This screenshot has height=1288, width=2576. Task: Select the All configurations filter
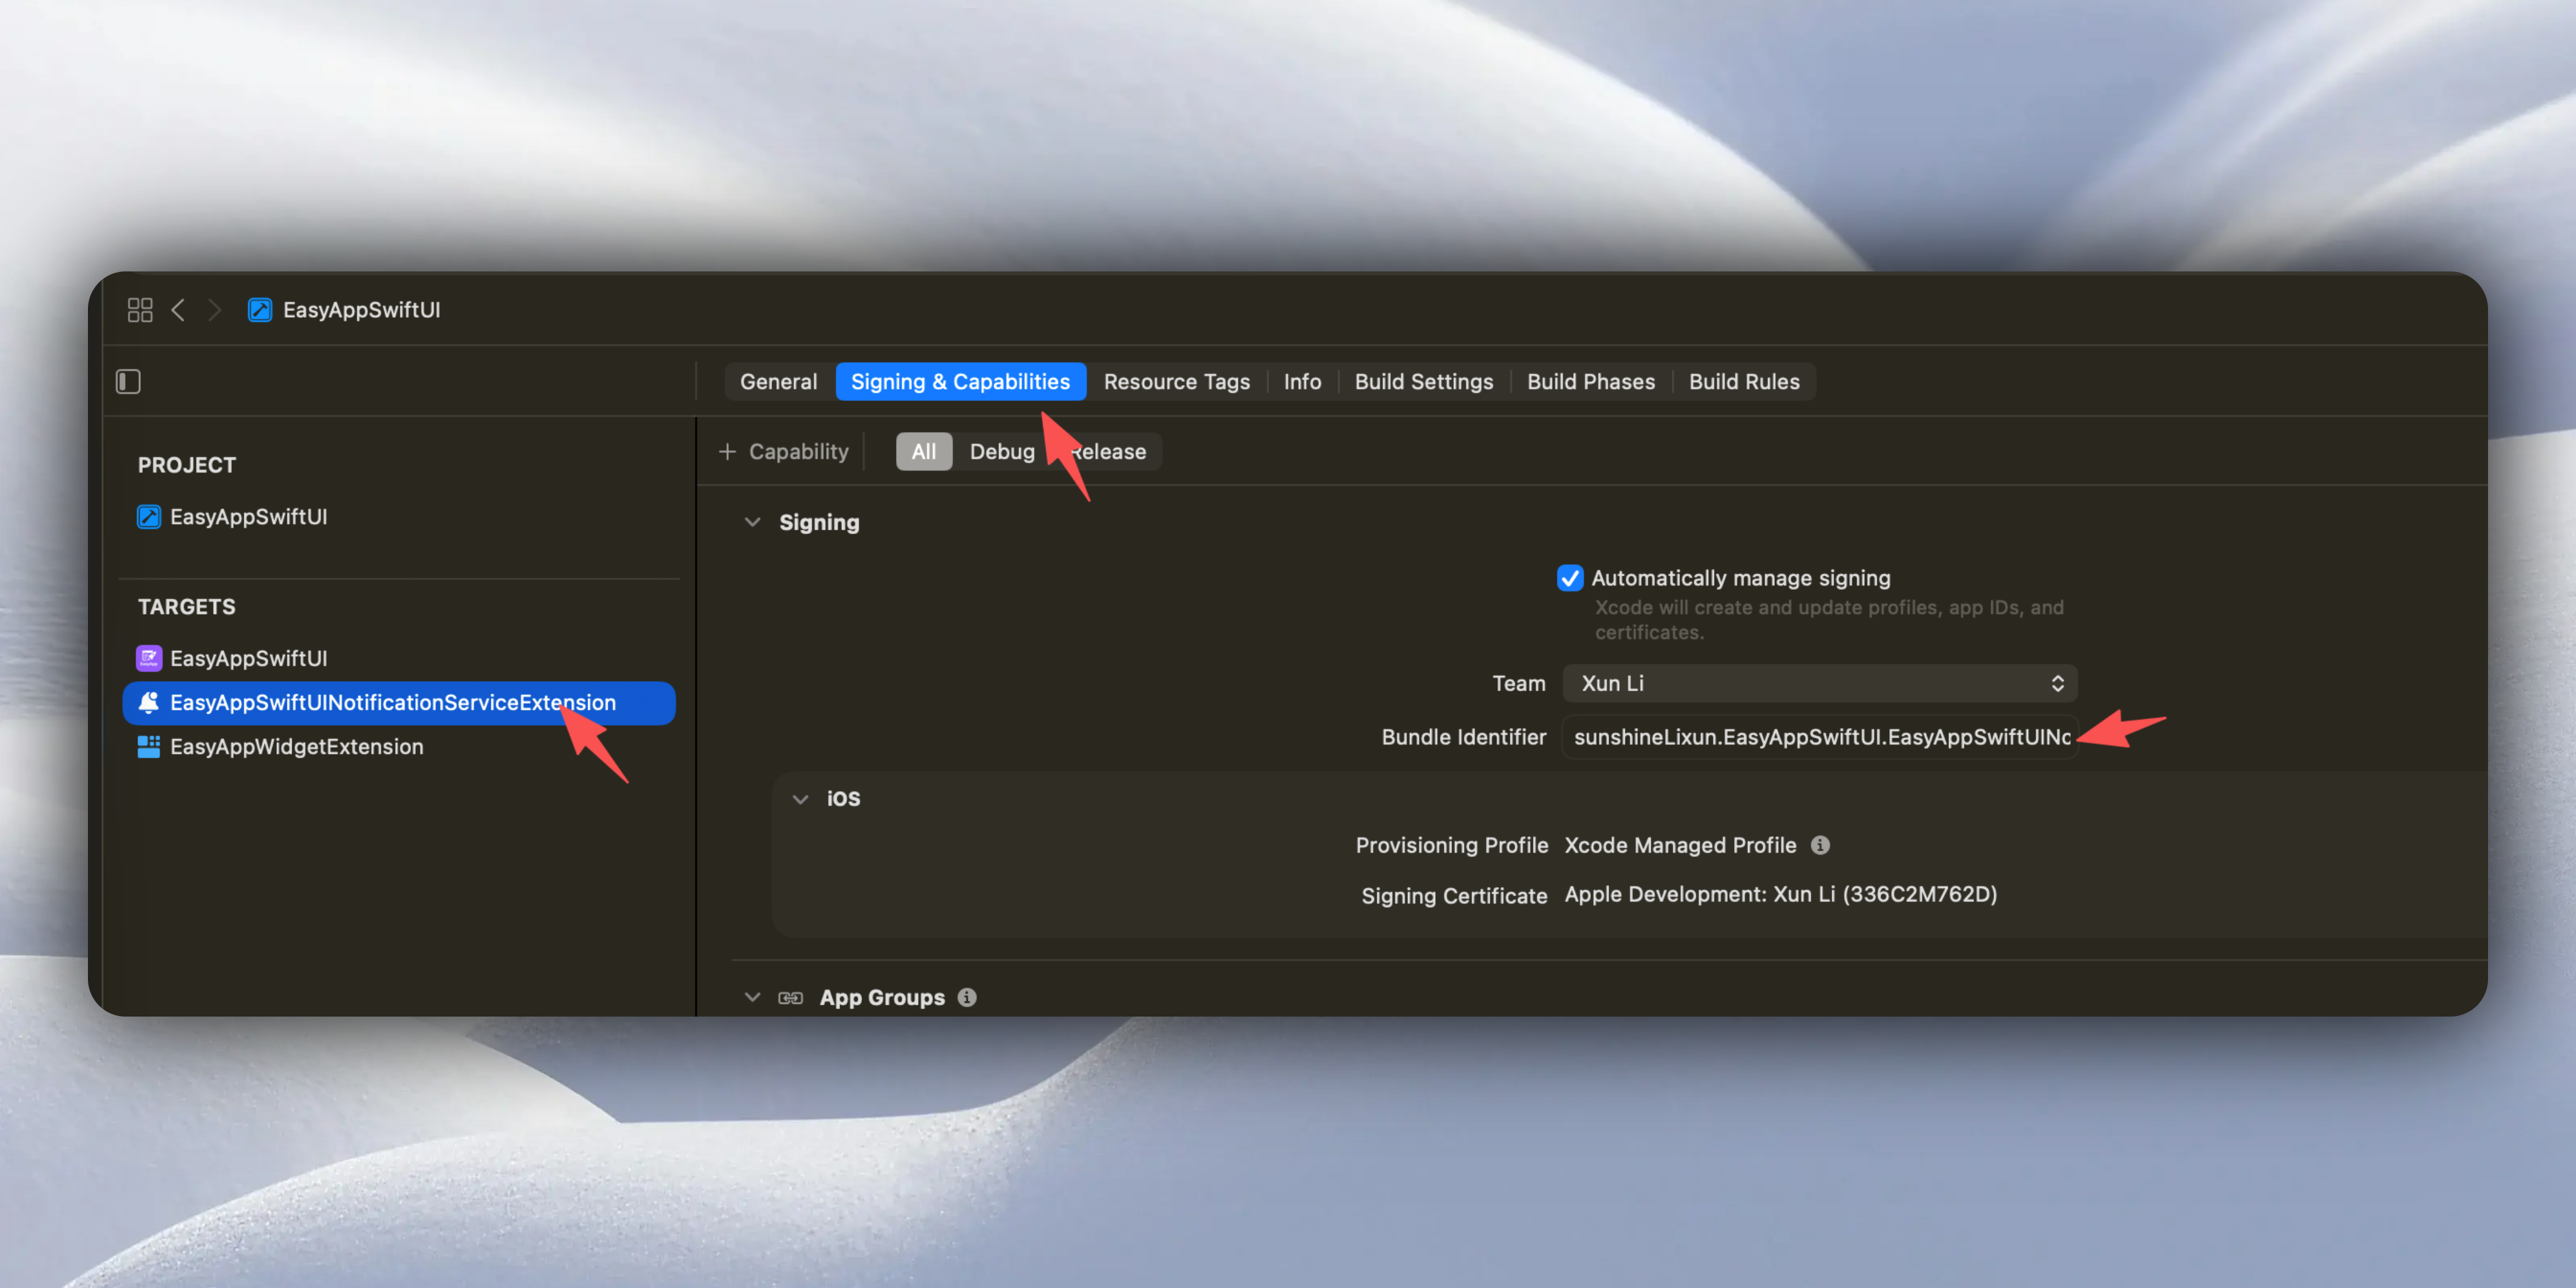click(x=923, y=452)
